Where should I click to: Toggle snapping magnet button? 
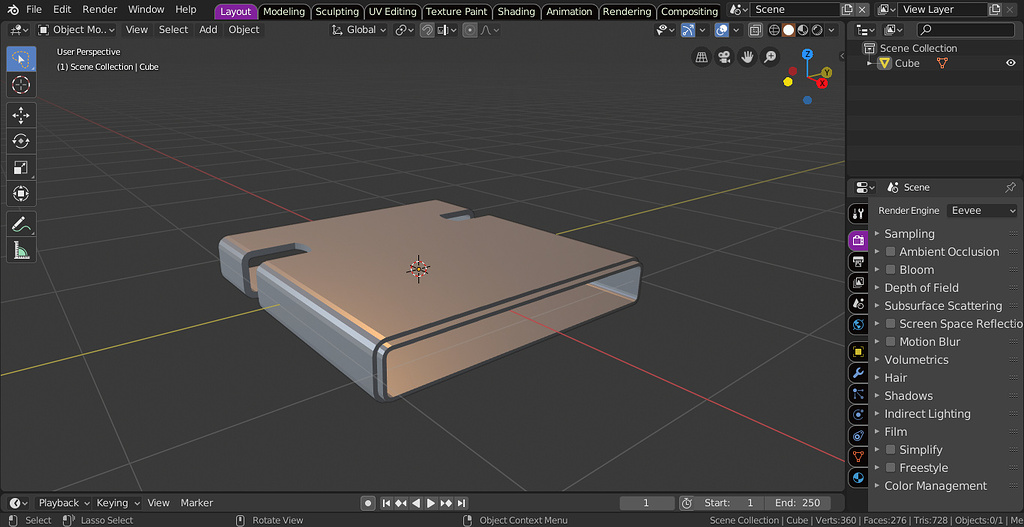pyautogui.click(x=427, y=30)
